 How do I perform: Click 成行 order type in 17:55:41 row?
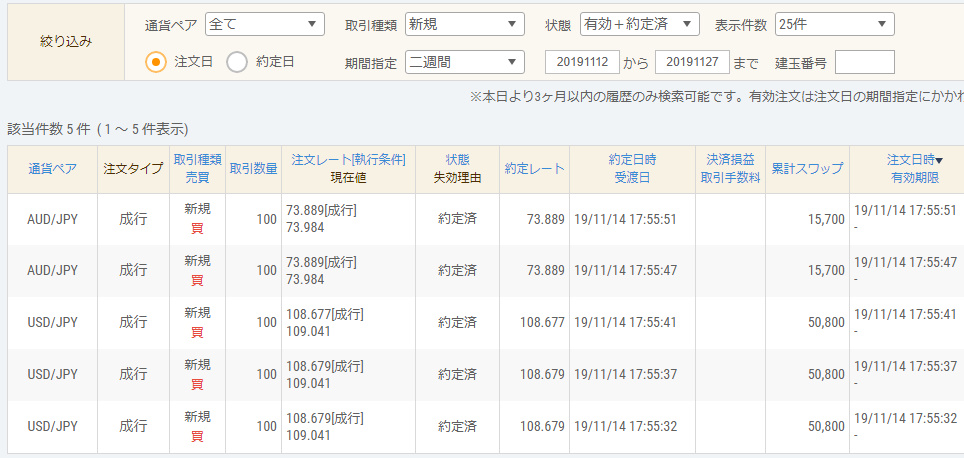133,322
